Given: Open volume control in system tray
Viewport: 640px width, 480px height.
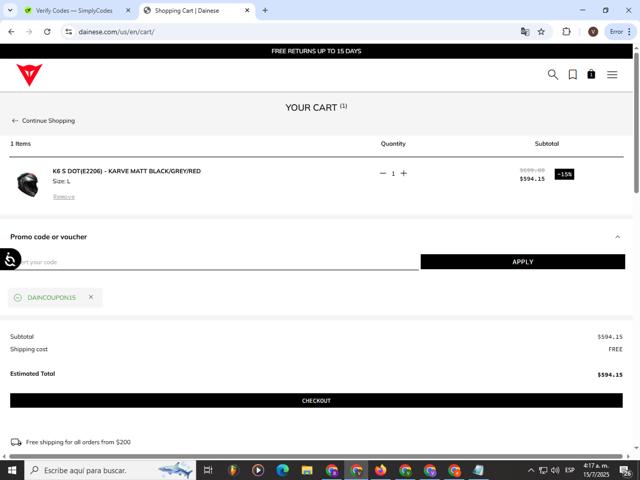Looking at the screenshot, I should coord(555,470).
